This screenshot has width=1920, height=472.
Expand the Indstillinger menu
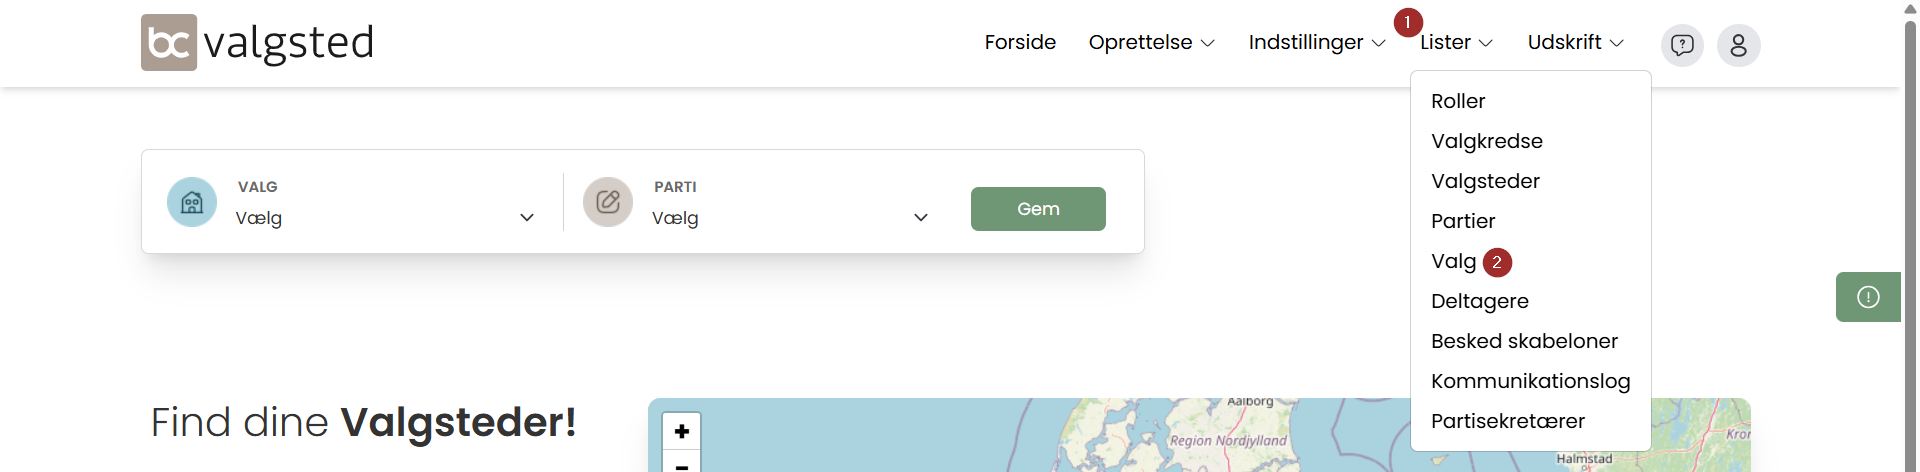point(1316,42)
